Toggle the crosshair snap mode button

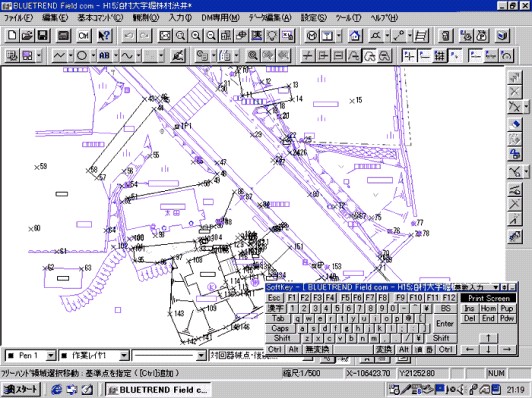[x=409, y=55]
